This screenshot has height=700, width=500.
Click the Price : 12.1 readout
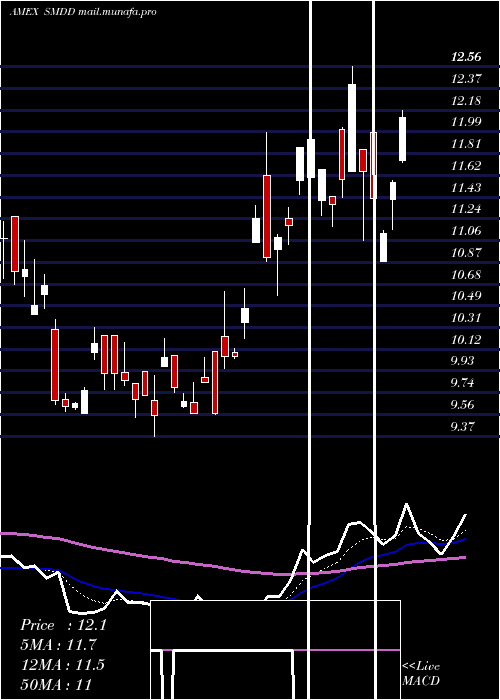tap(63, 625)
